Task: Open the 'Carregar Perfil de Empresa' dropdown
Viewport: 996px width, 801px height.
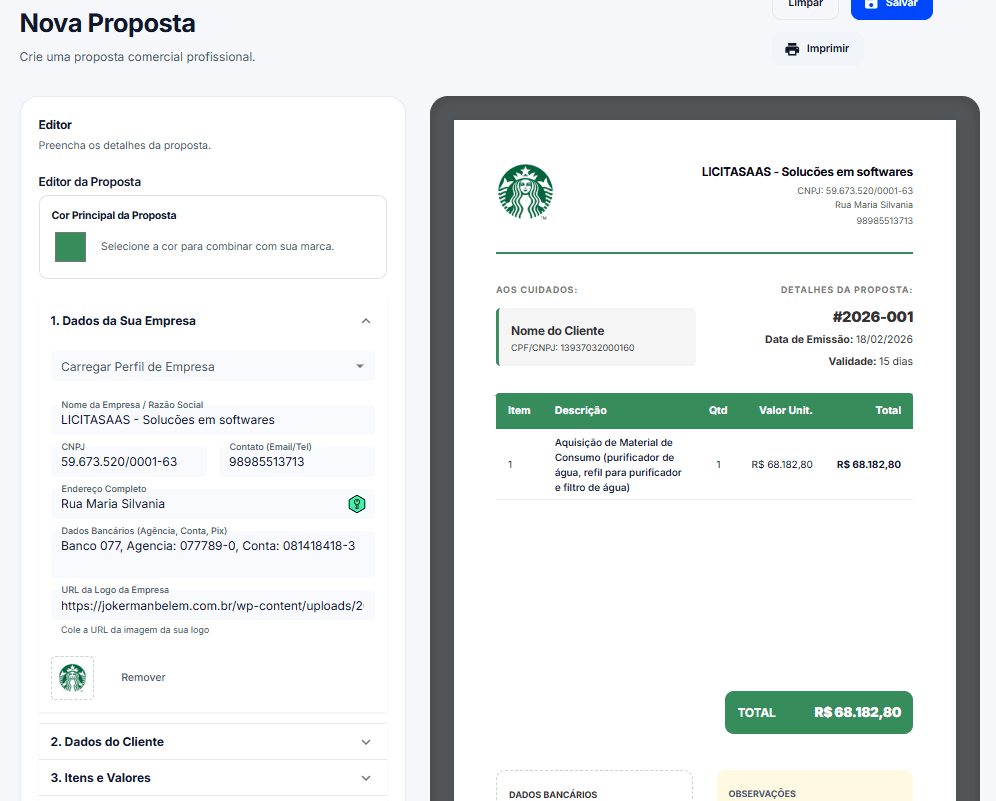Action: pos(213,366)
